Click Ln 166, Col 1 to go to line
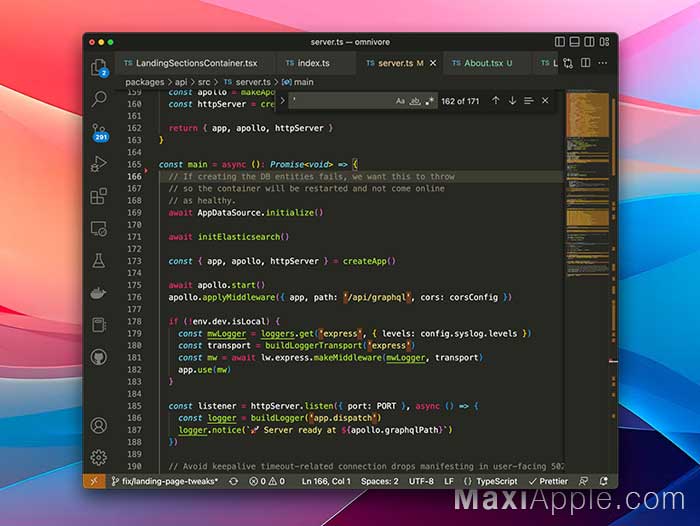The image size is (700, 526). pos(326,481)
